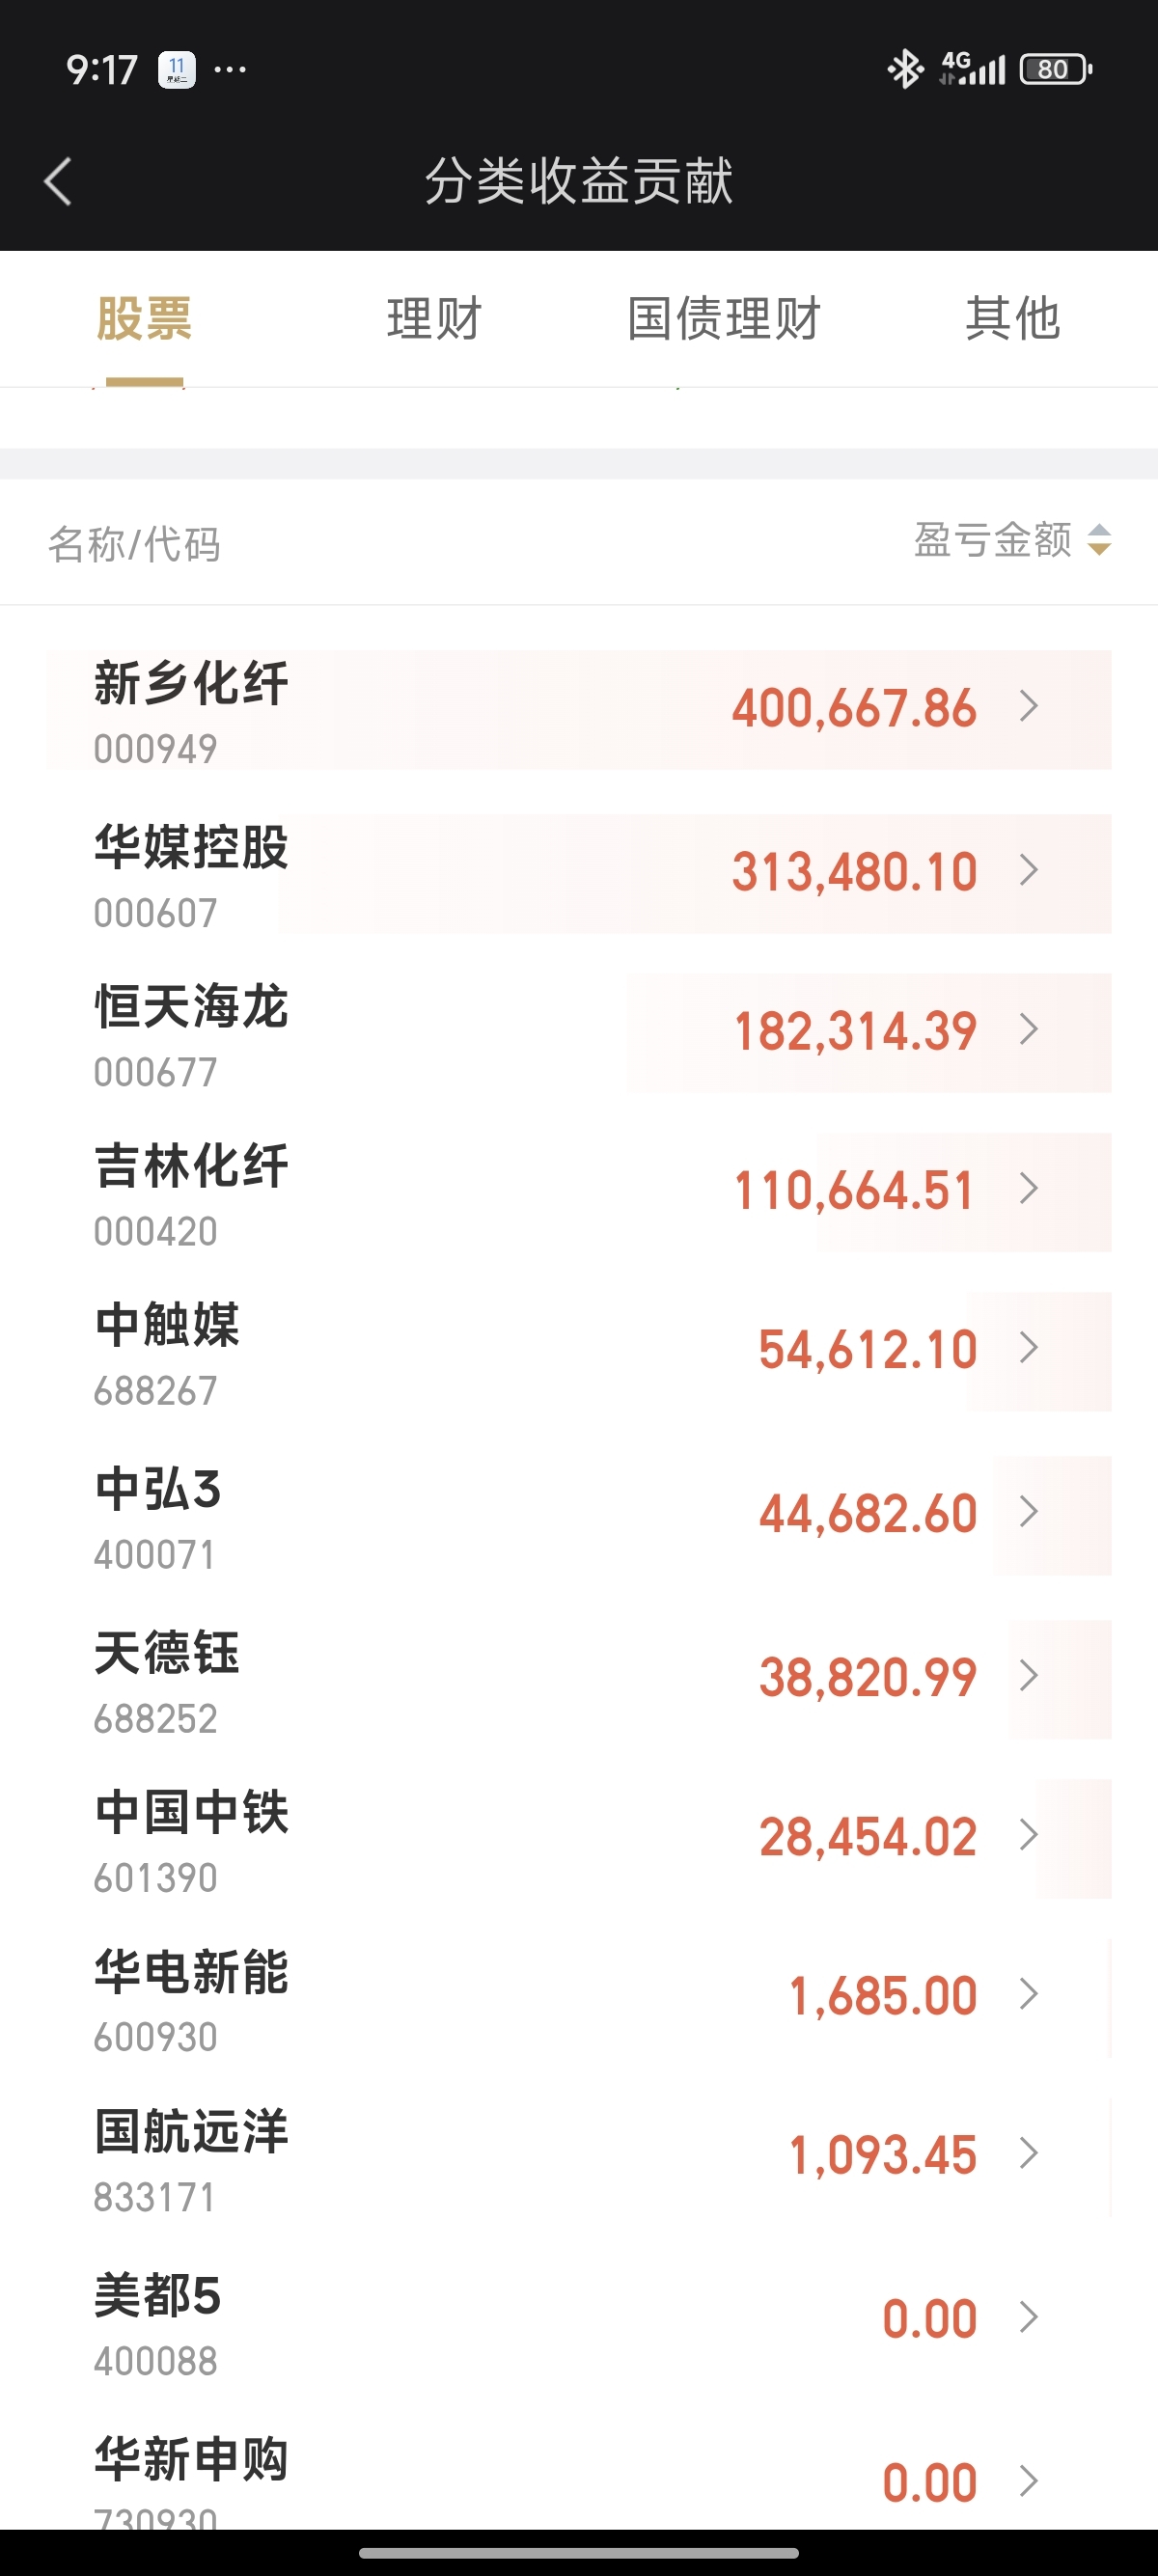Open the 中国中铁 601390 stock entry
The width and height of the screenshot is (1158, 2576).
[x=579, y=1840]
